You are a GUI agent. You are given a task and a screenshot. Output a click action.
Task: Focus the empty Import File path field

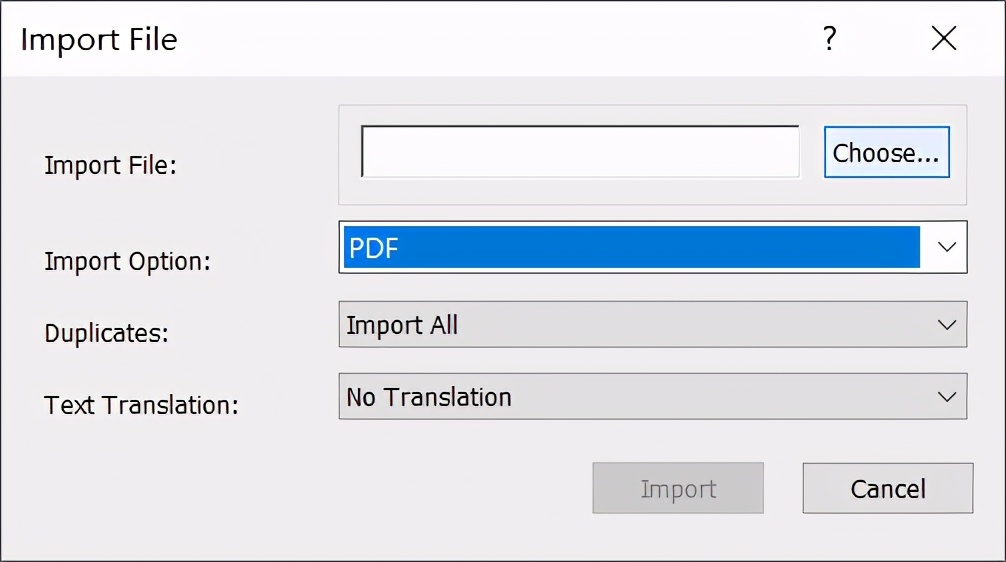coord(580,151)
